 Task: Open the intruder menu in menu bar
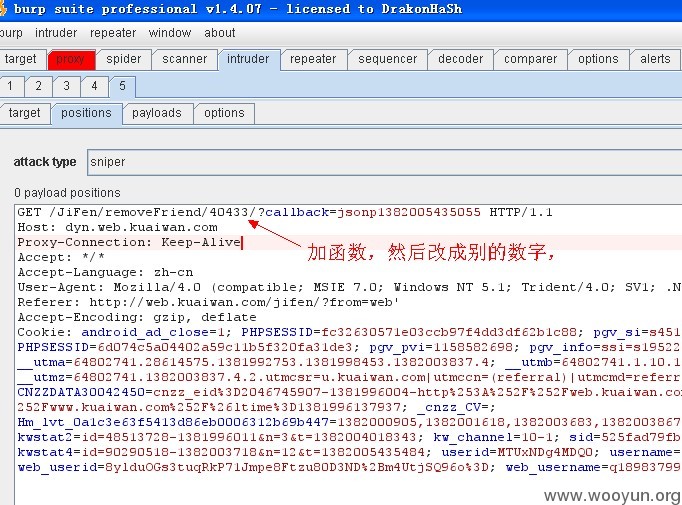[56, 33]
